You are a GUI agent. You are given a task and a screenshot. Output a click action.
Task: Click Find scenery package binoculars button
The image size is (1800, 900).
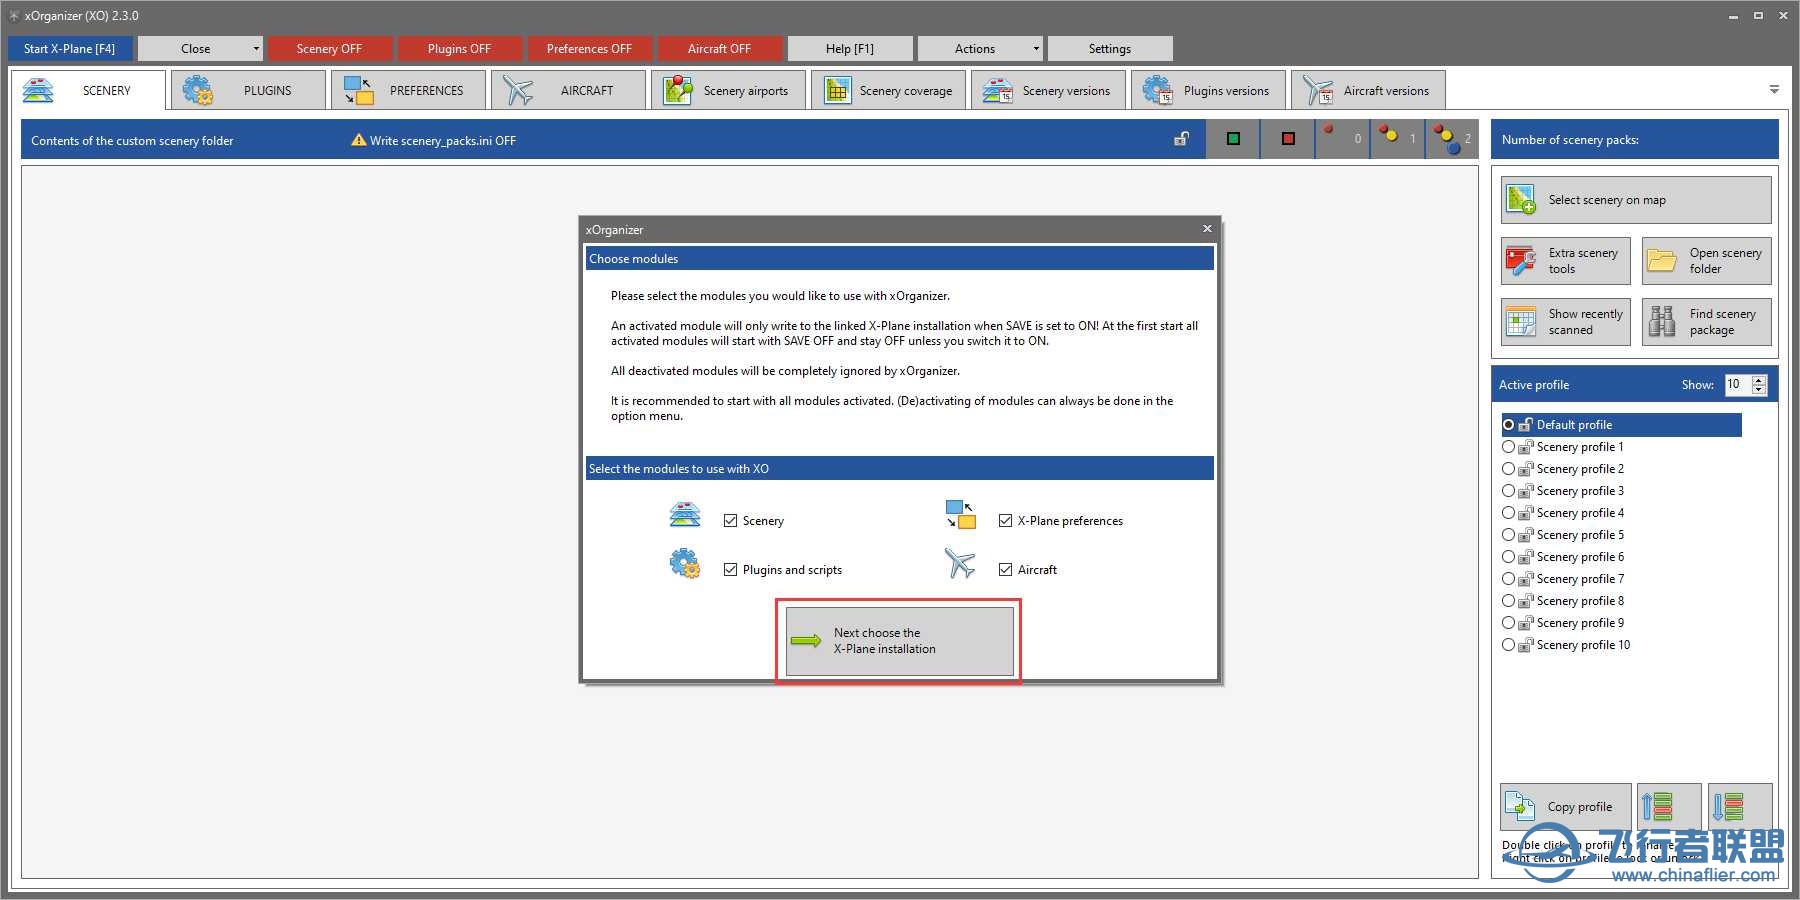point(1707,322)
